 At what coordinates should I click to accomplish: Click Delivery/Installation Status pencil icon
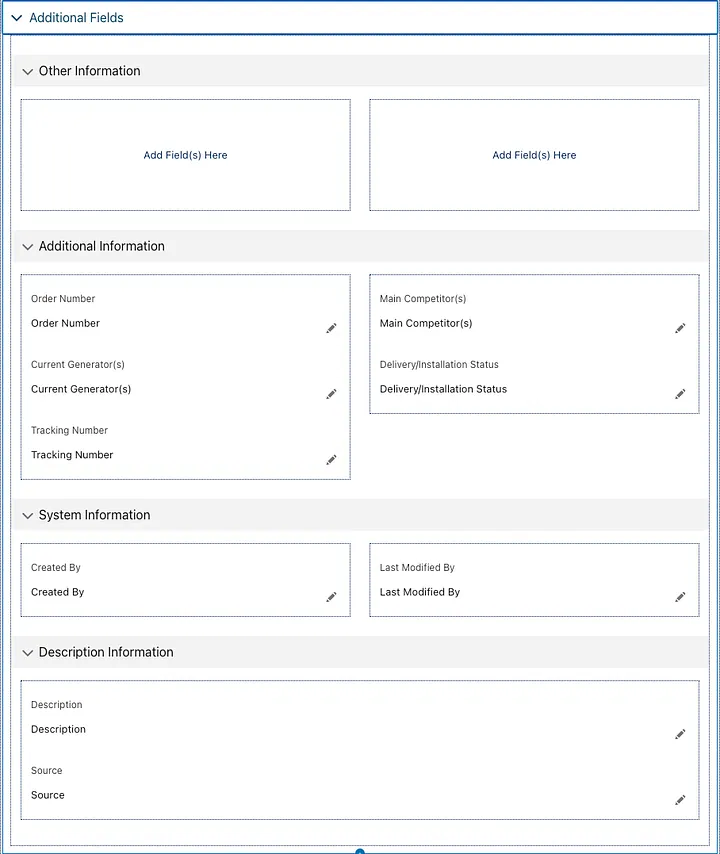[680, 394]
